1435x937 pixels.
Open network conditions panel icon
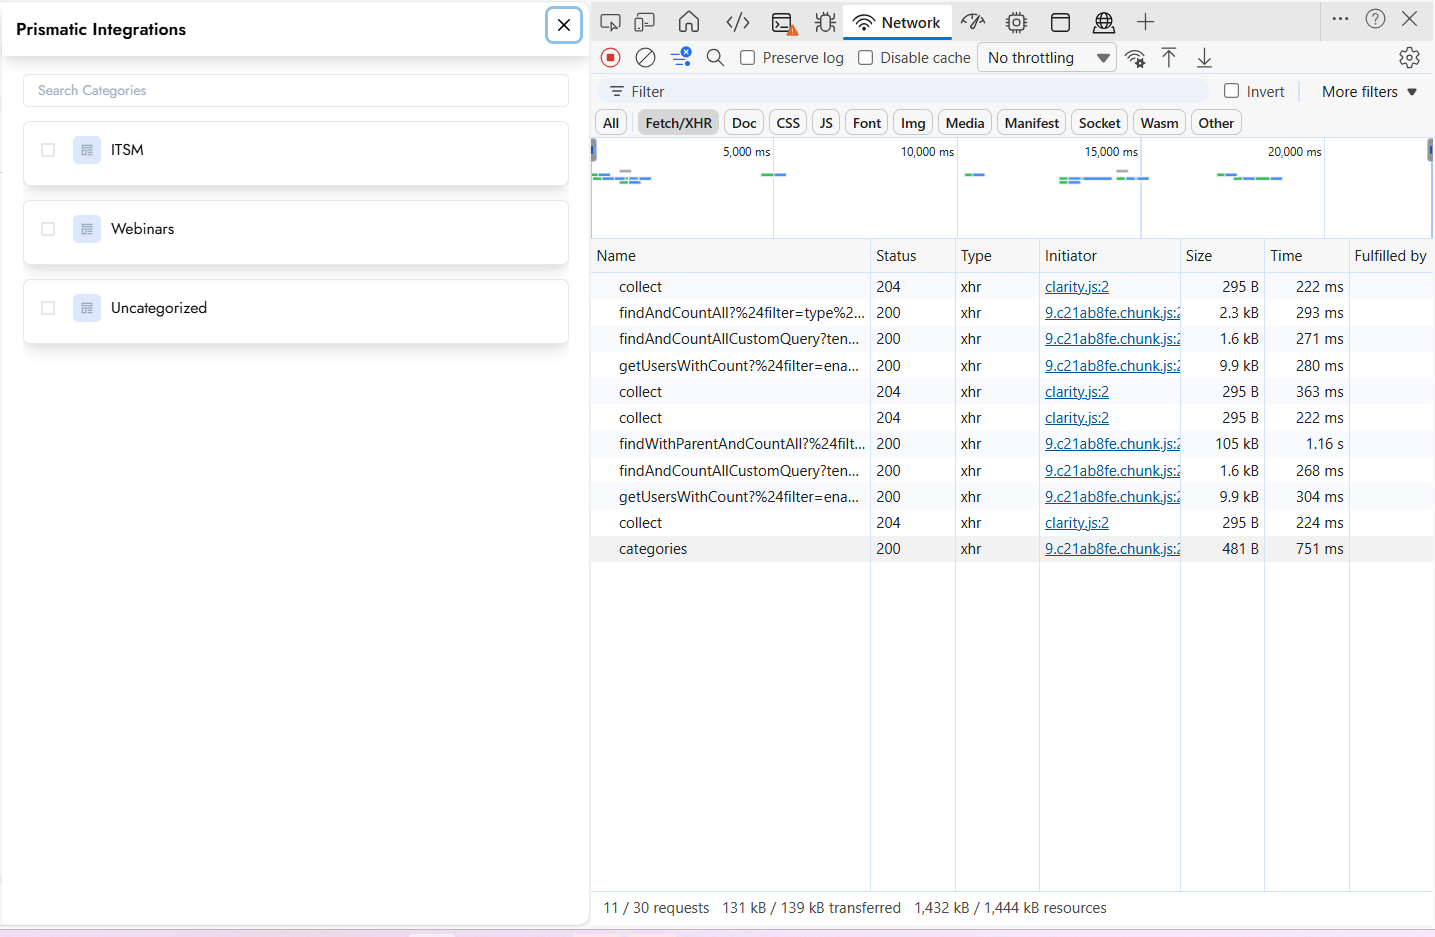tap(1135, 58)
